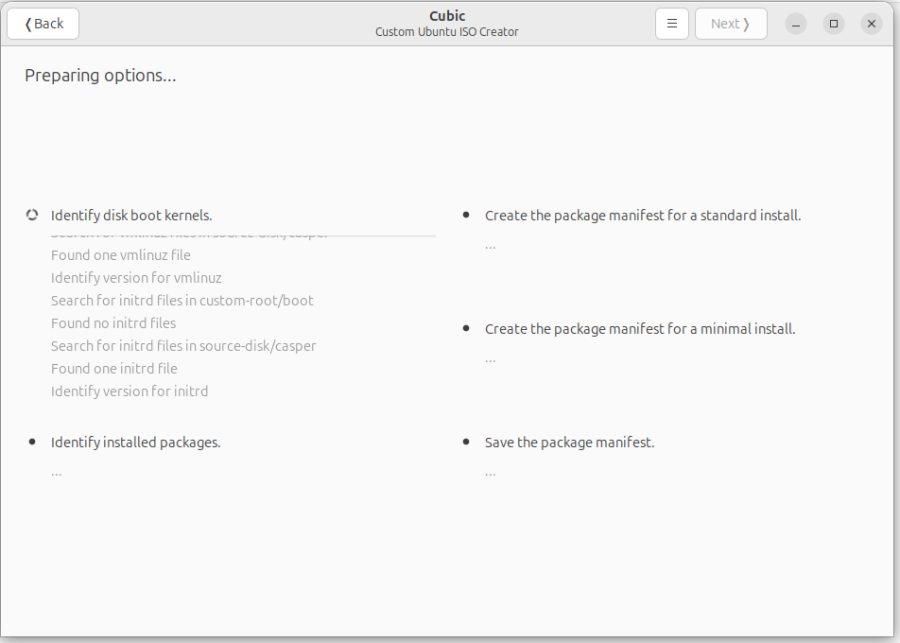This screenshot has height=643, width=900.
Task: Click 'Search for initrd files in custom-root/boot'
Action: pos(182,300)
